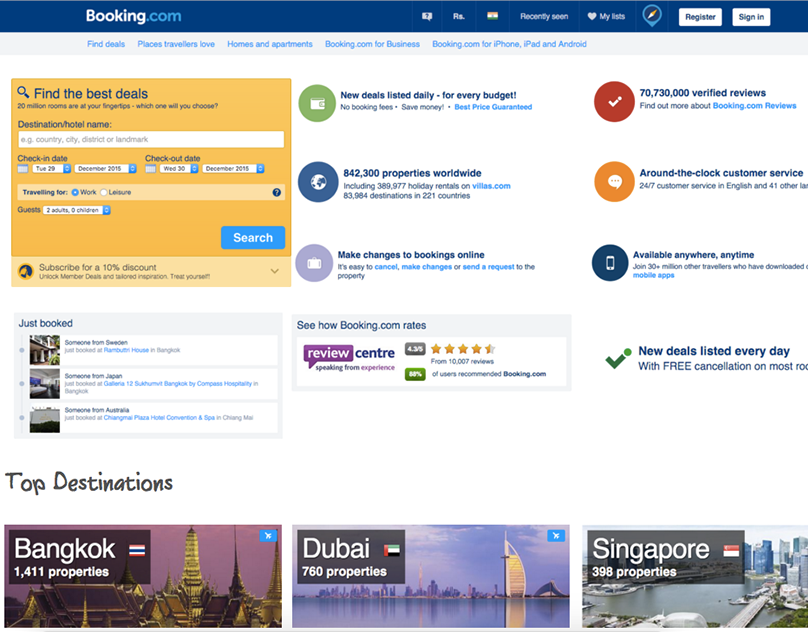Open the check-in month dropdown December 2015
This screenshot has width=808, height=632.
(x=106, y=169)
